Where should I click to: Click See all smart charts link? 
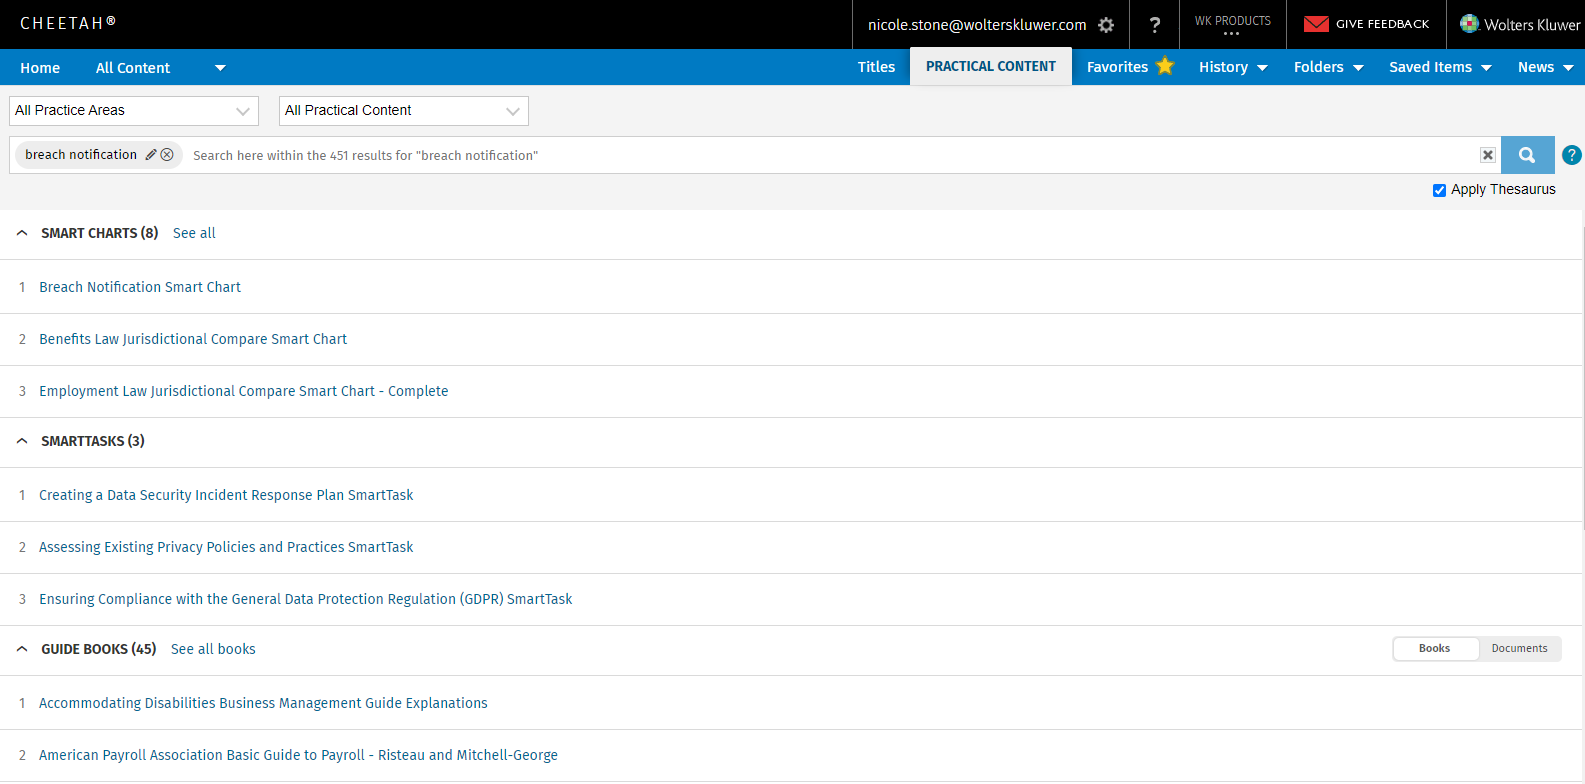click(194, 233)
